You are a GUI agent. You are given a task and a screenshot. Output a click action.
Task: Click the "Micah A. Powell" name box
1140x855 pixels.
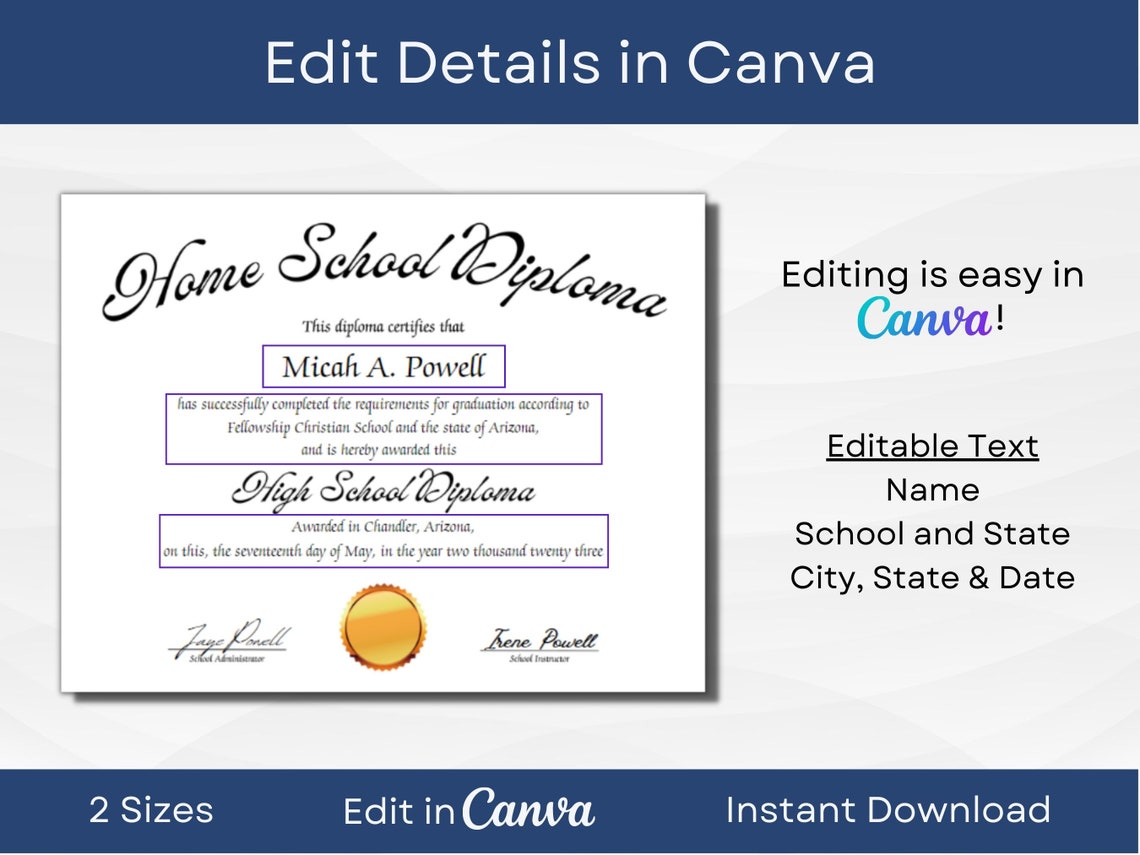tap(383, 366)
